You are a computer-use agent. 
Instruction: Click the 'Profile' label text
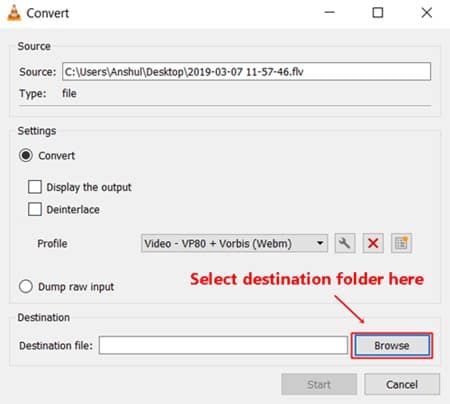click(x=52, y=244)
